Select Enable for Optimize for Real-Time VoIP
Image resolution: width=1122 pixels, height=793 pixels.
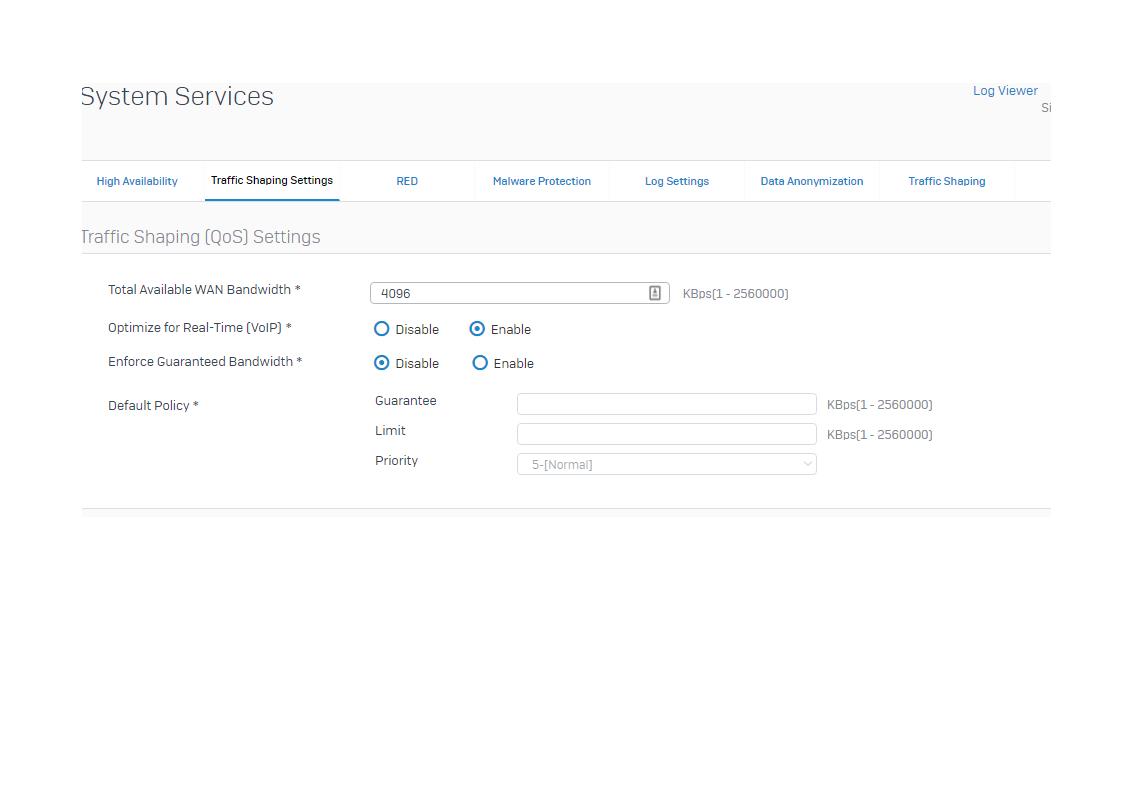click(x=477, y=329)
